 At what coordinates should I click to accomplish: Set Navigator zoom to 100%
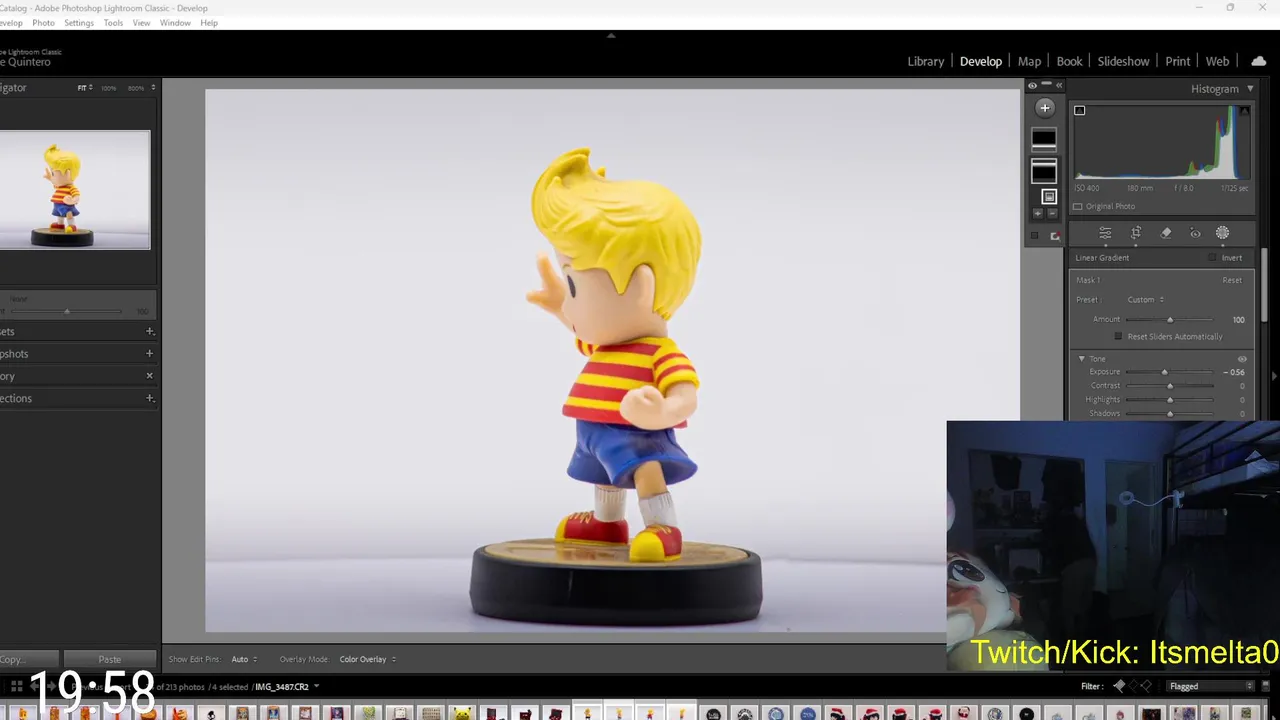pyautogui.click(x=108, y=88)
